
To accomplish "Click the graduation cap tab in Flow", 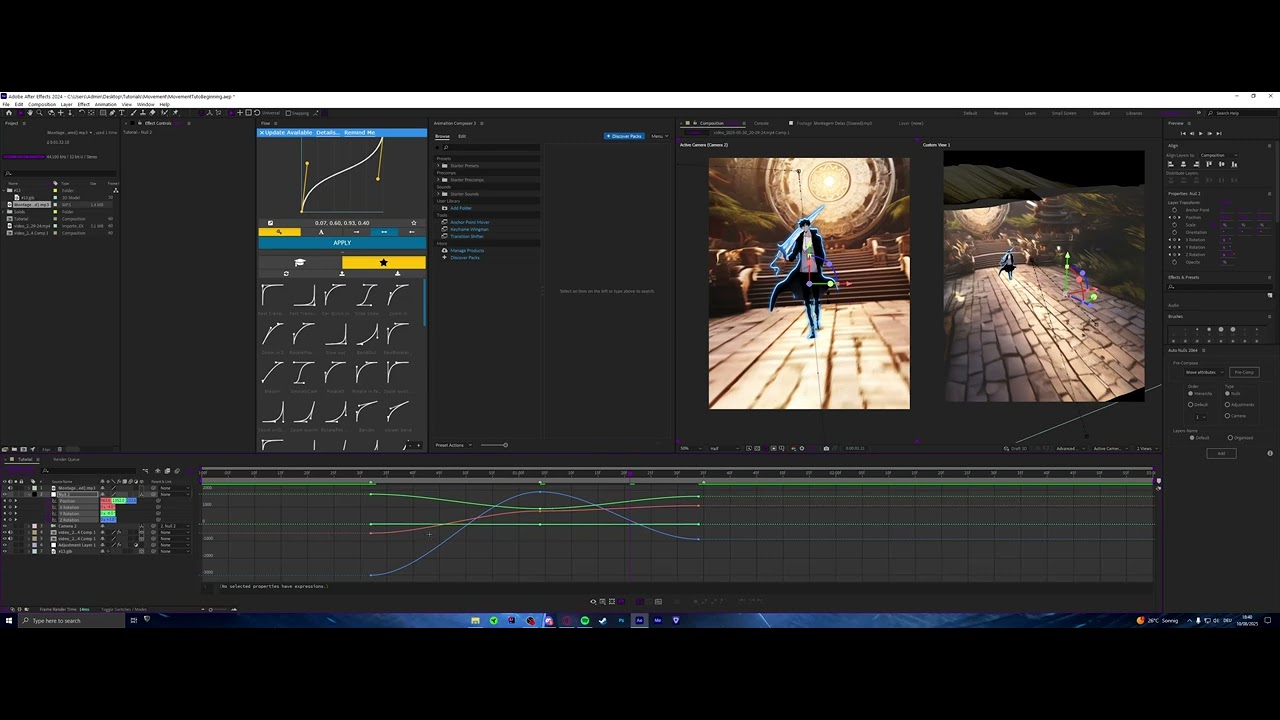I will (x=300, y=262).
